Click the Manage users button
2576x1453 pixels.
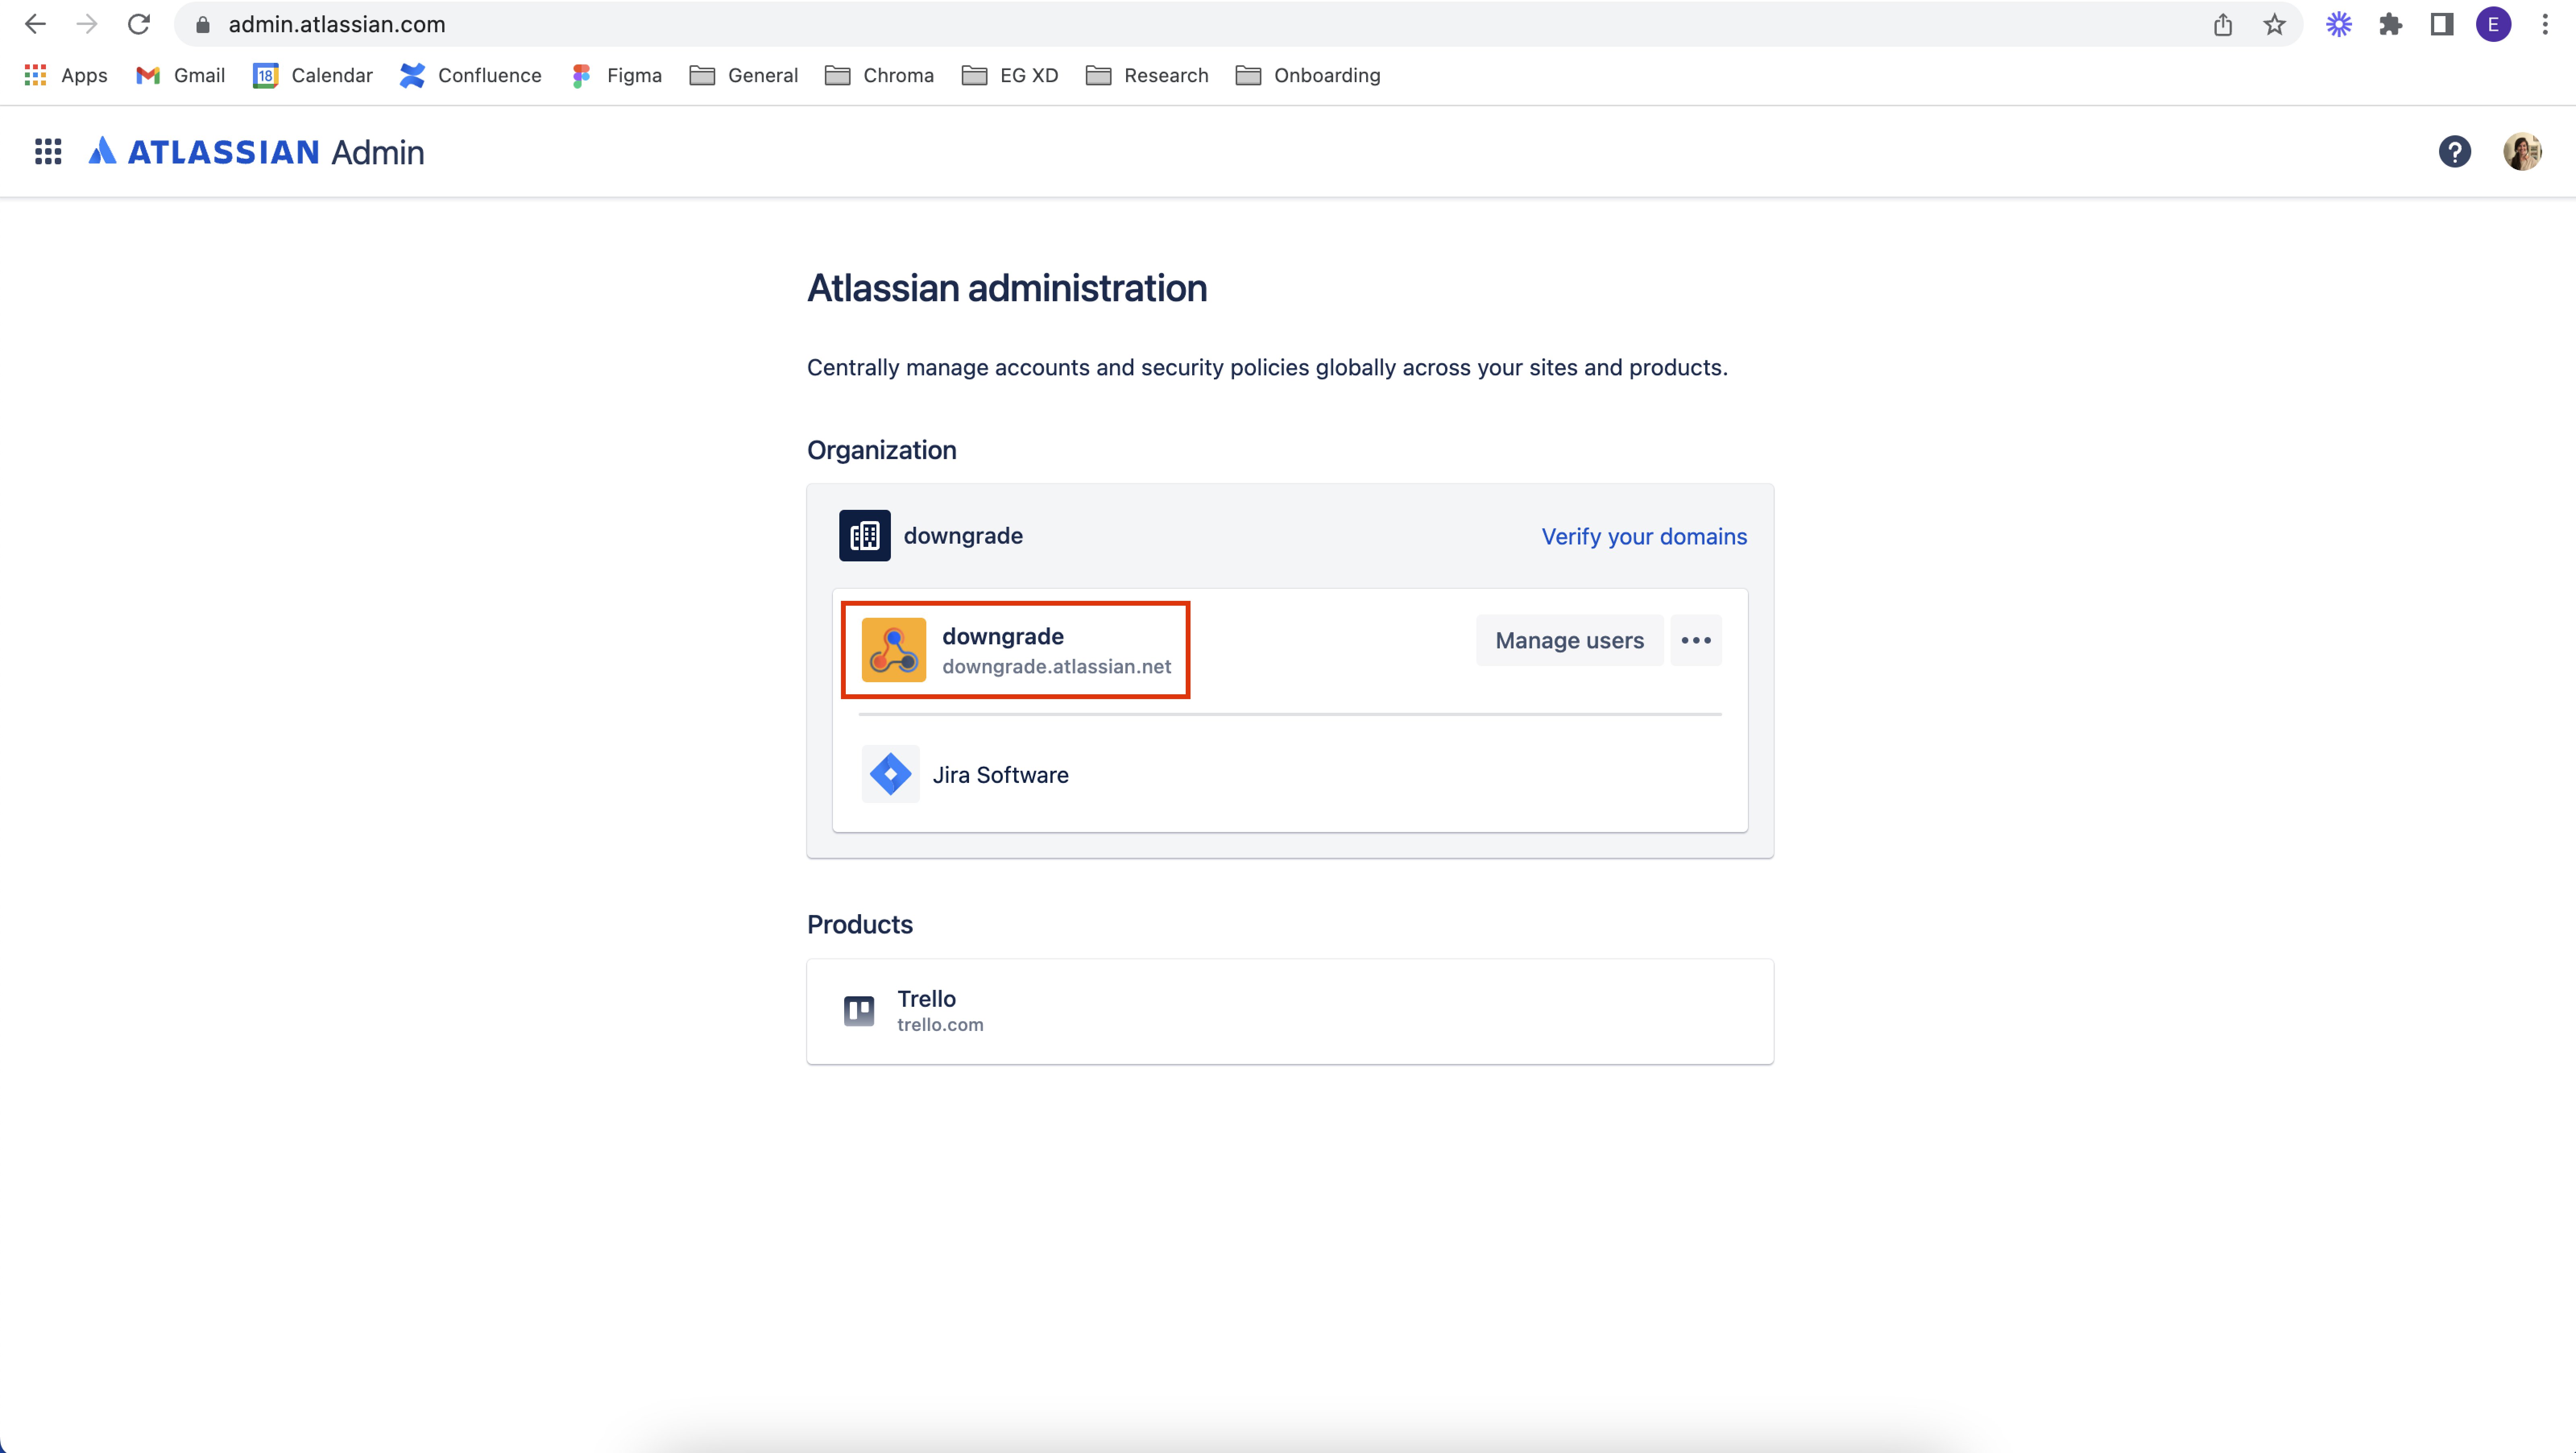click(x=1569, y=640)
